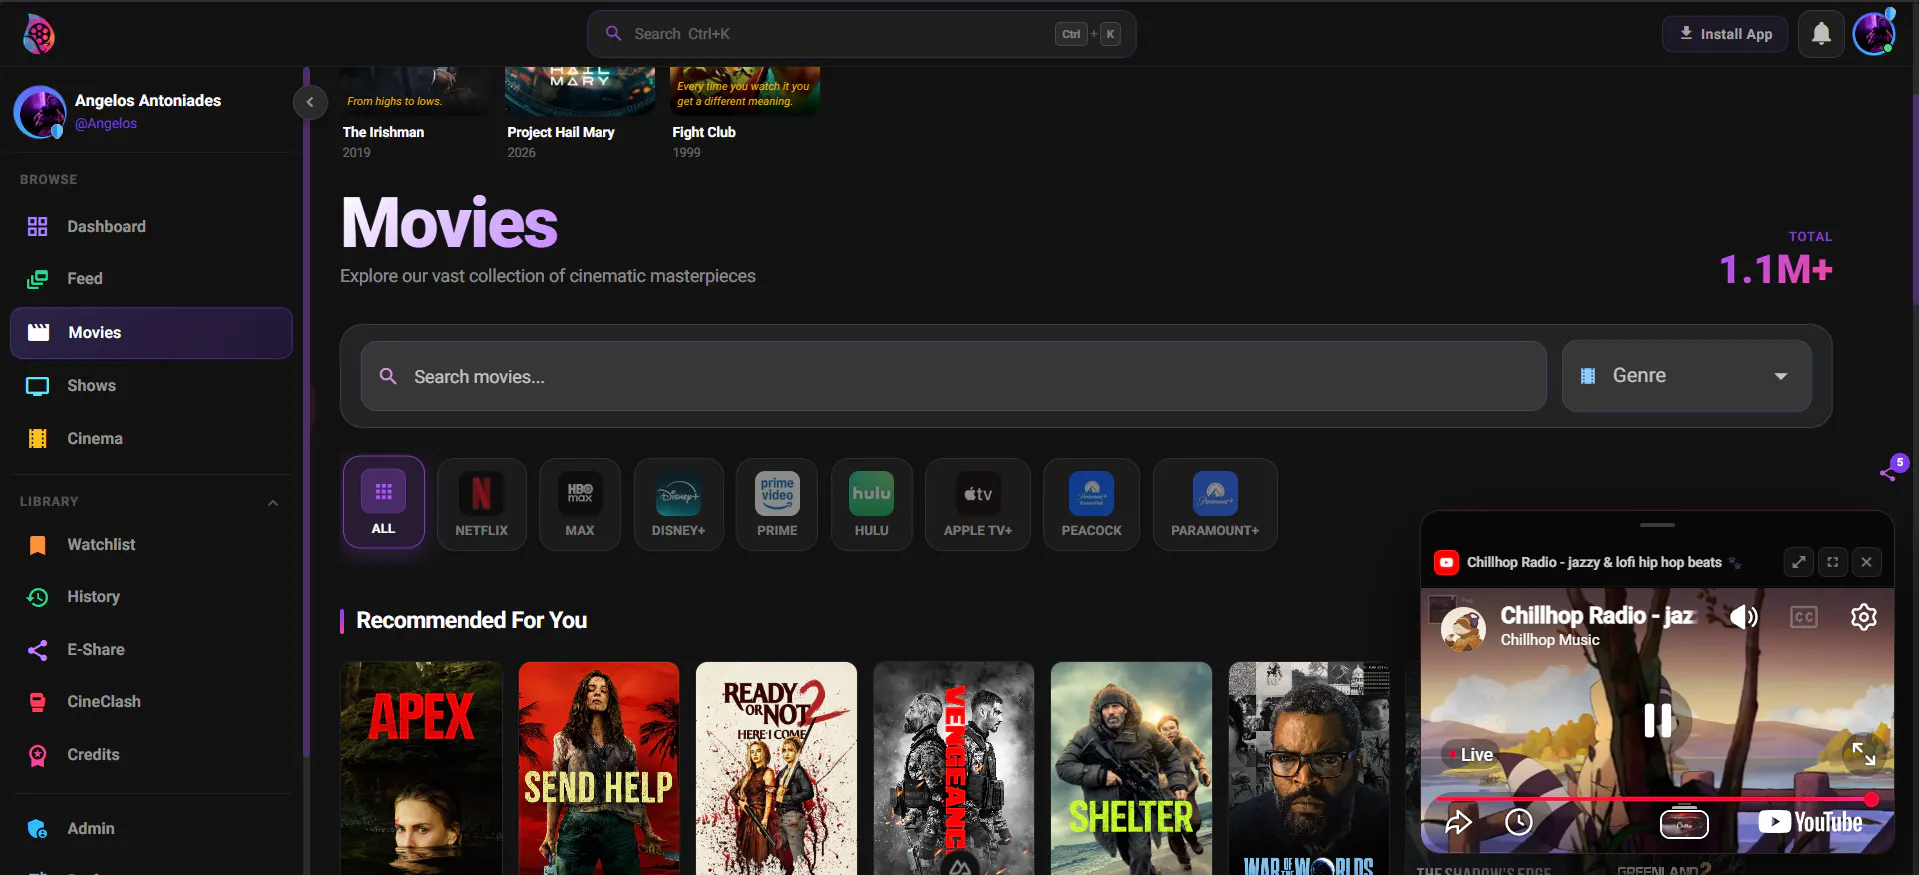Open the Movies page in sidebar
The height and width of the screenshot is (875, 1919).
click(x=151, y=333)
